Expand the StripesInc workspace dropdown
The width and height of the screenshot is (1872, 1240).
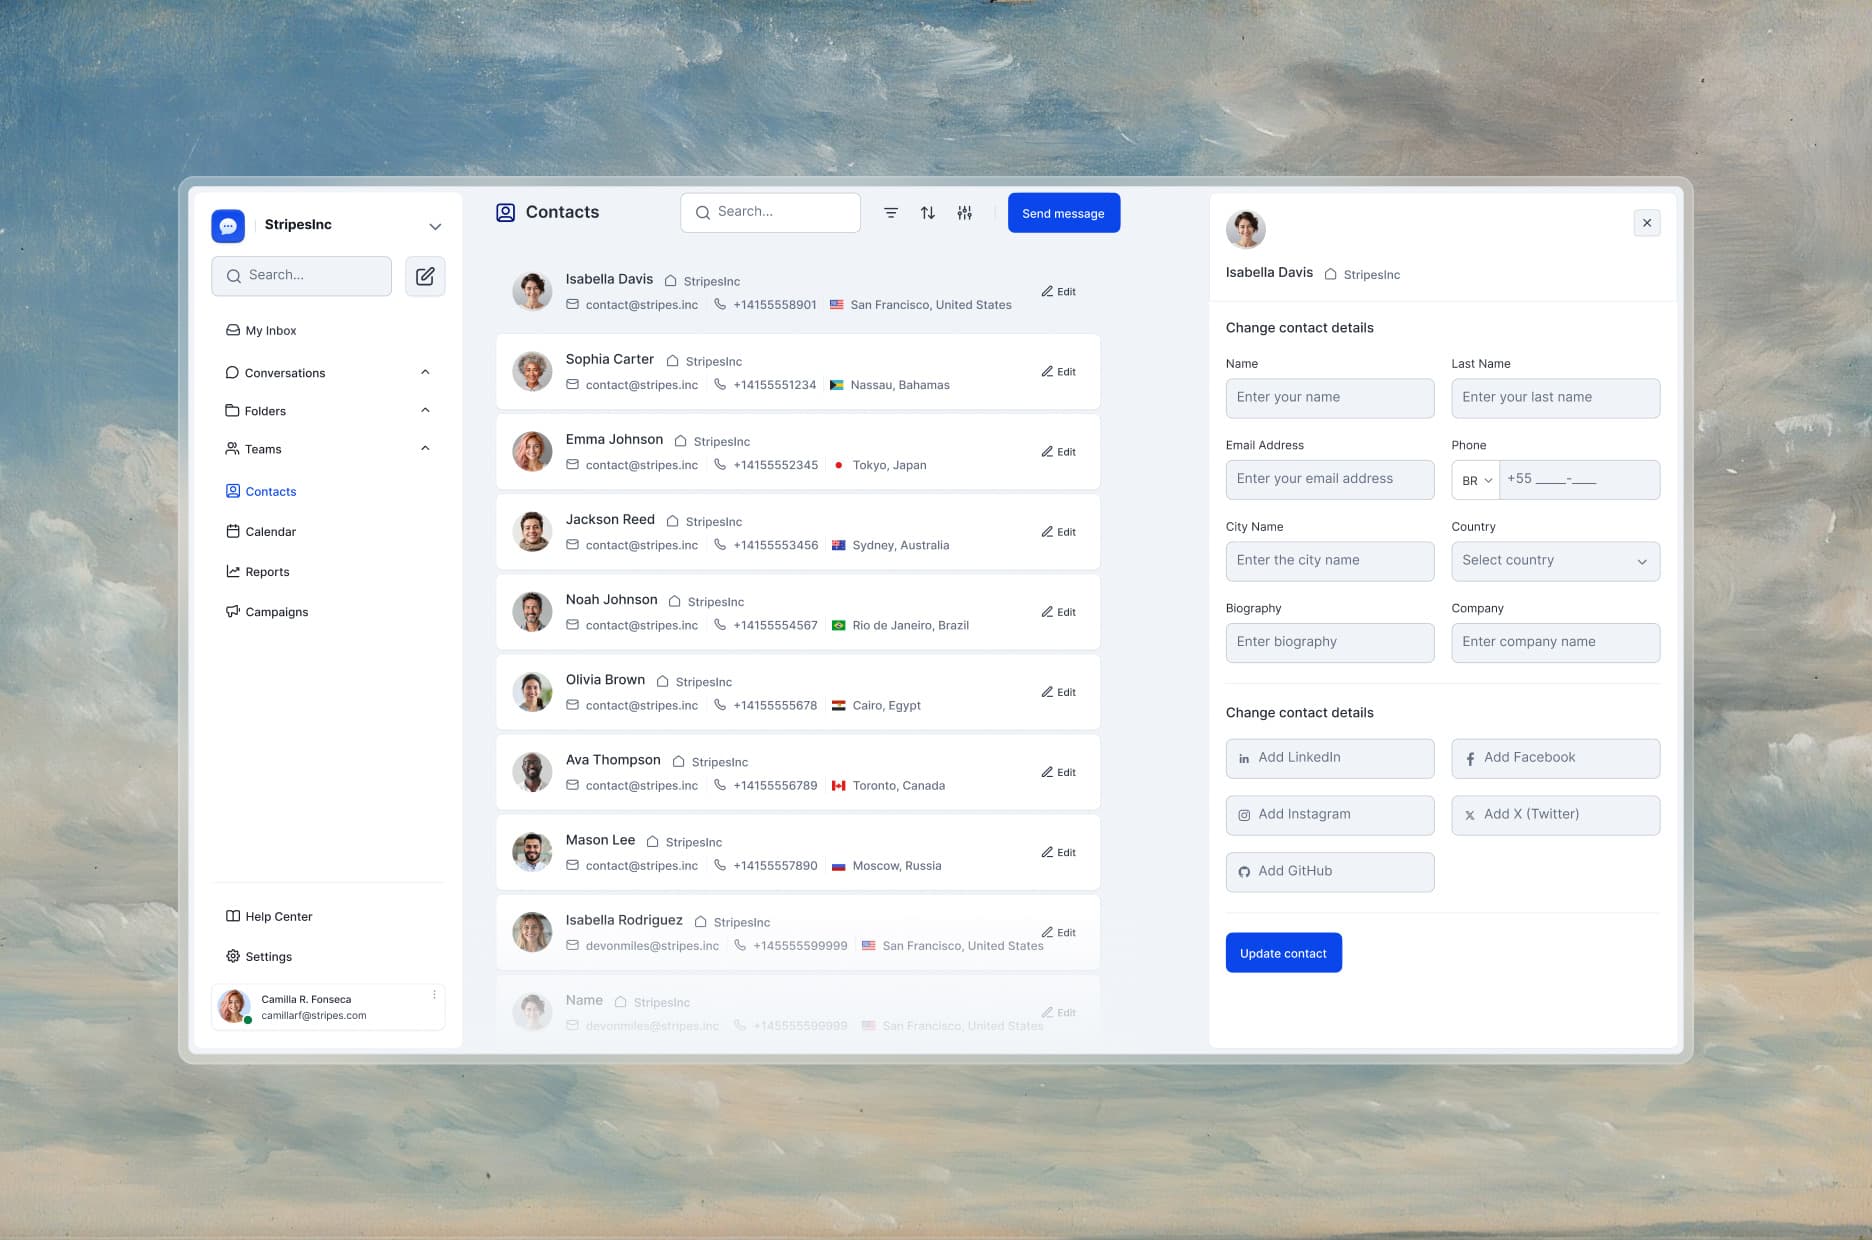[435, 227]
